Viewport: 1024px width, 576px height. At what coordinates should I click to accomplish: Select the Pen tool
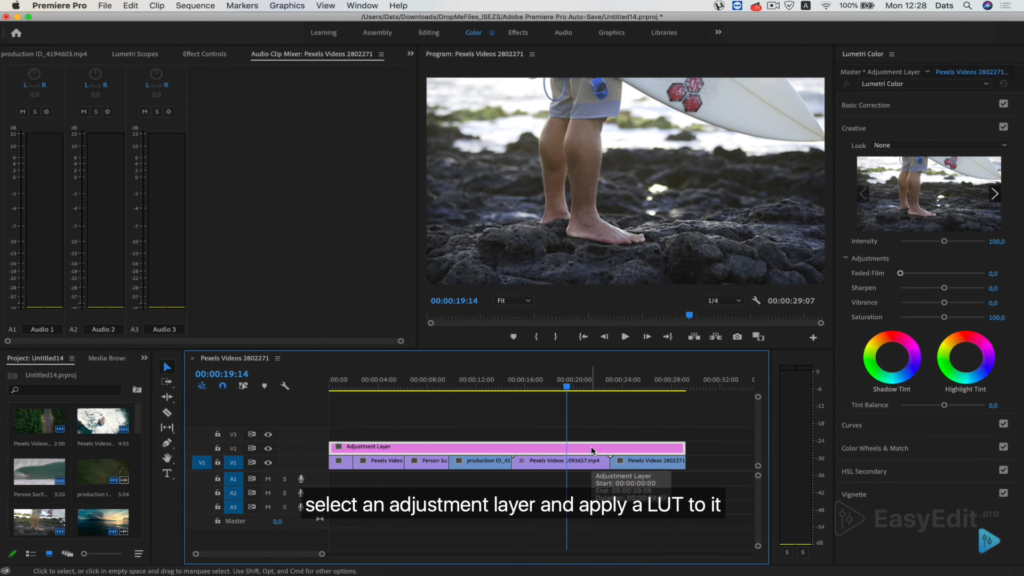click(x=167, y=443)
